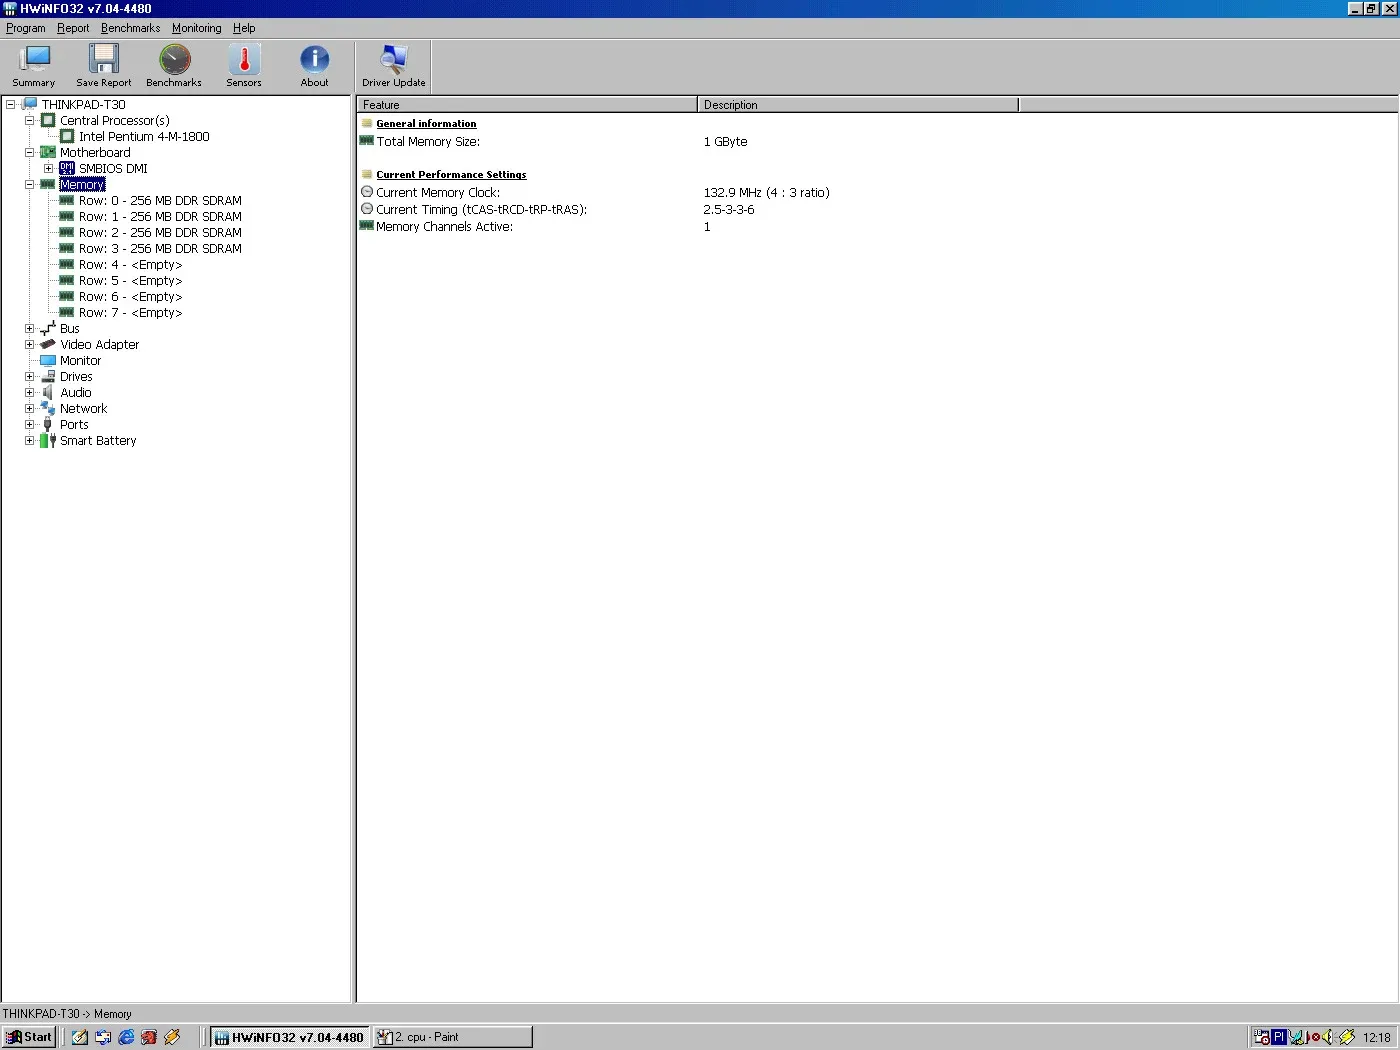Open the Windows Start button
1400x1050 pixels.
point(29,1037)
